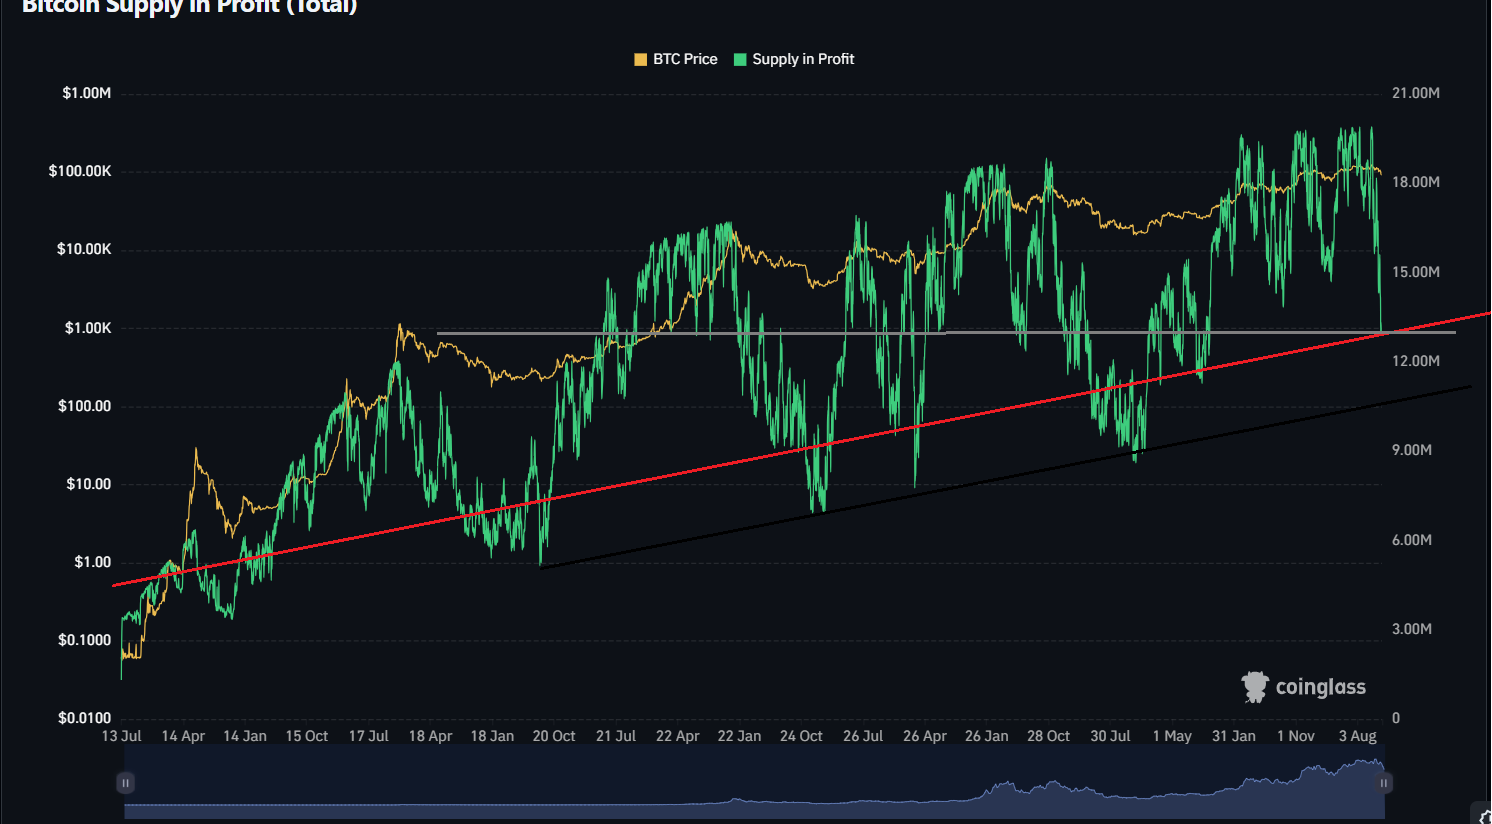Image resolution: width=1492 pixels, height=824 pixels.
Task: Click the coinglass watermark text
Action: [1320, 687]
